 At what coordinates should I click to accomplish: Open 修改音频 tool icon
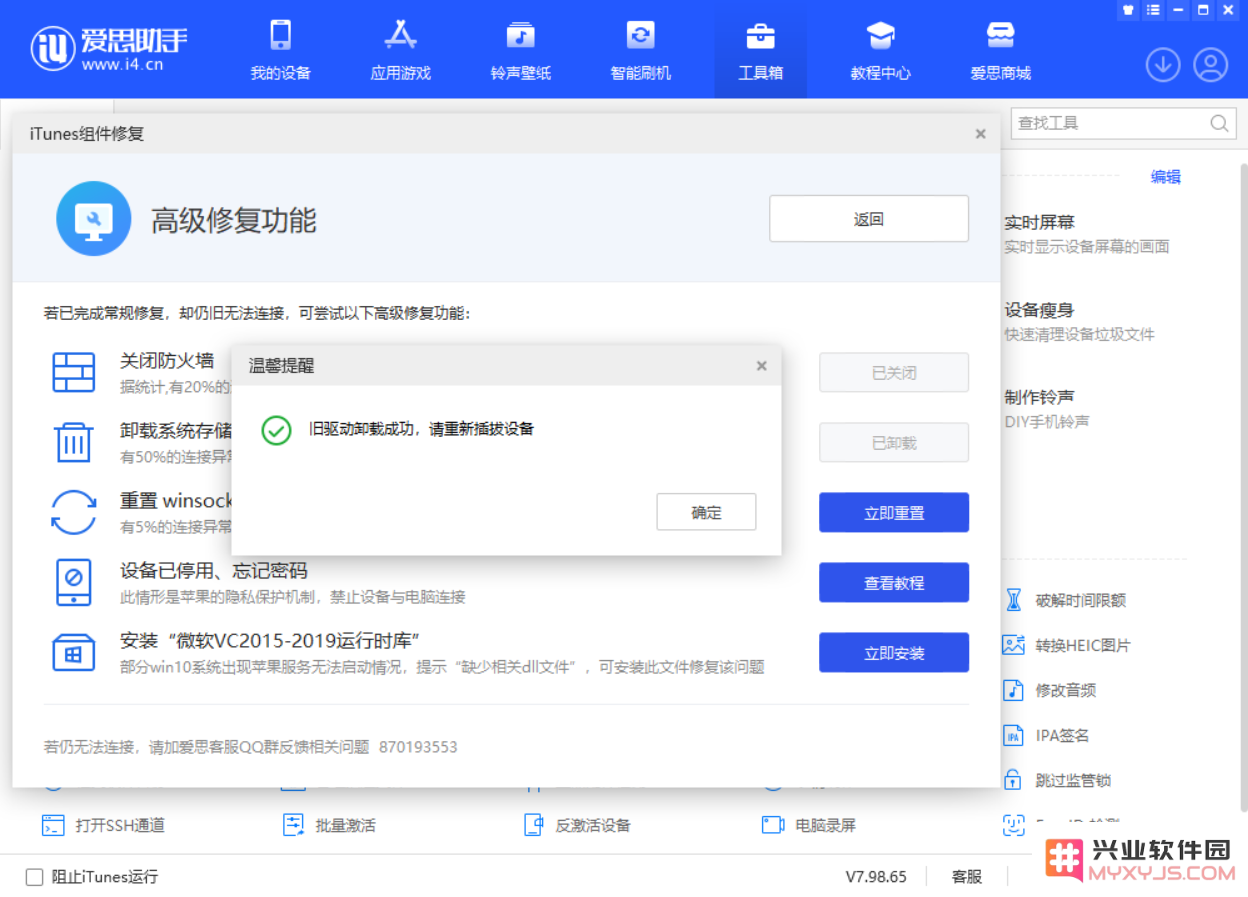point(1014,690)
